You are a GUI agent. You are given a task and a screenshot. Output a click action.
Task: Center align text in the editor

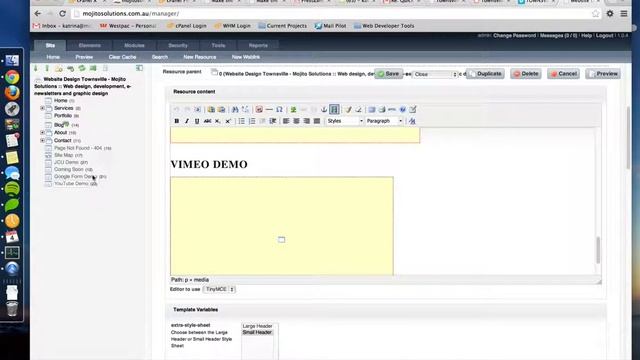pyautogui.click(x=296, y=121)
